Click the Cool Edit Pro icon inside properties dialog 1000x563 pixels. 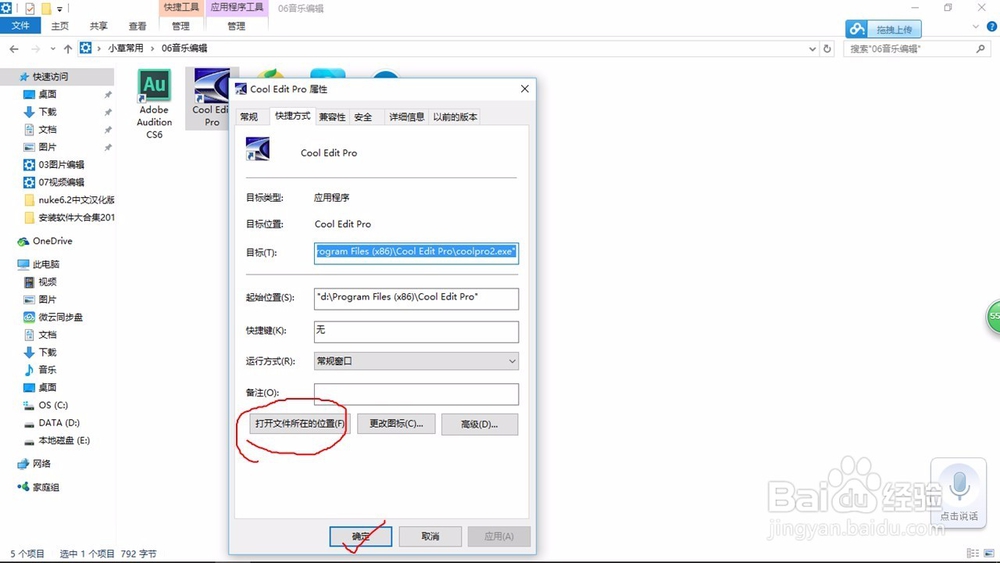click(x=258, y=149)
